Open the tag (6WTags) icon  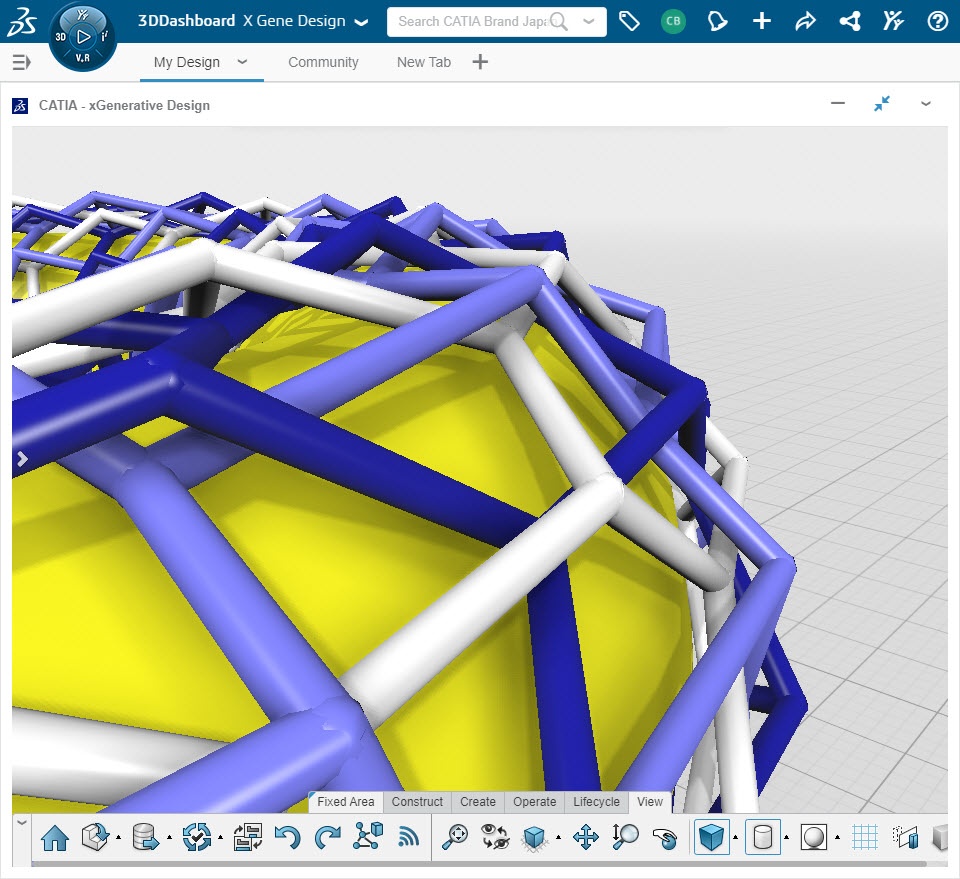pyautogui.click(x=629, y=21)
